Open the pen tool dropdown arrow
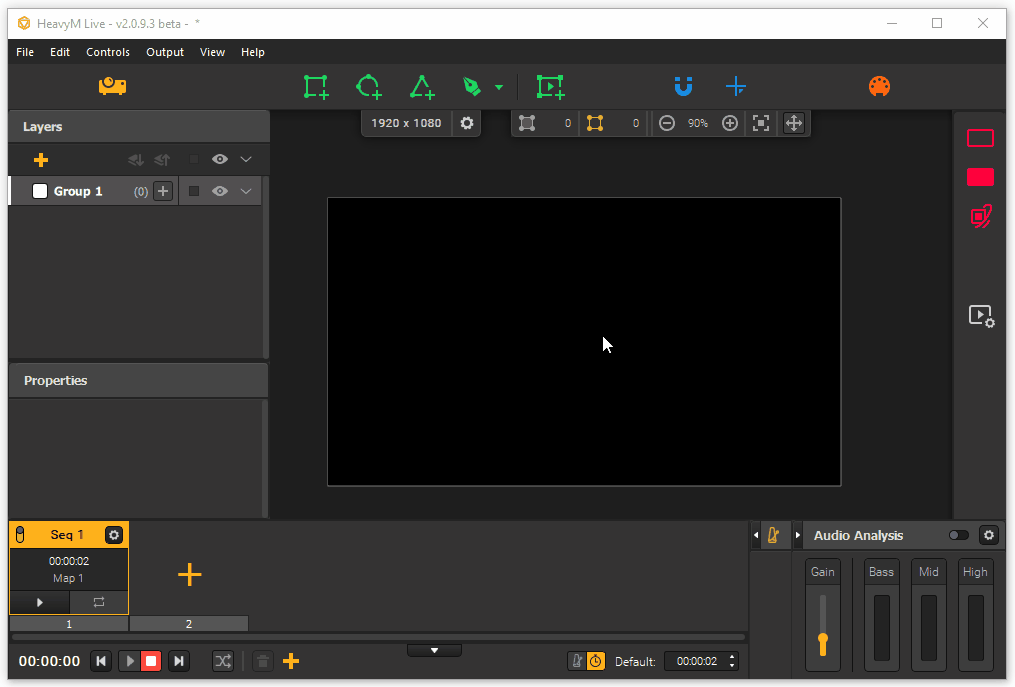Viewport: 1015px width, 687px height. [x=499, y=88]
